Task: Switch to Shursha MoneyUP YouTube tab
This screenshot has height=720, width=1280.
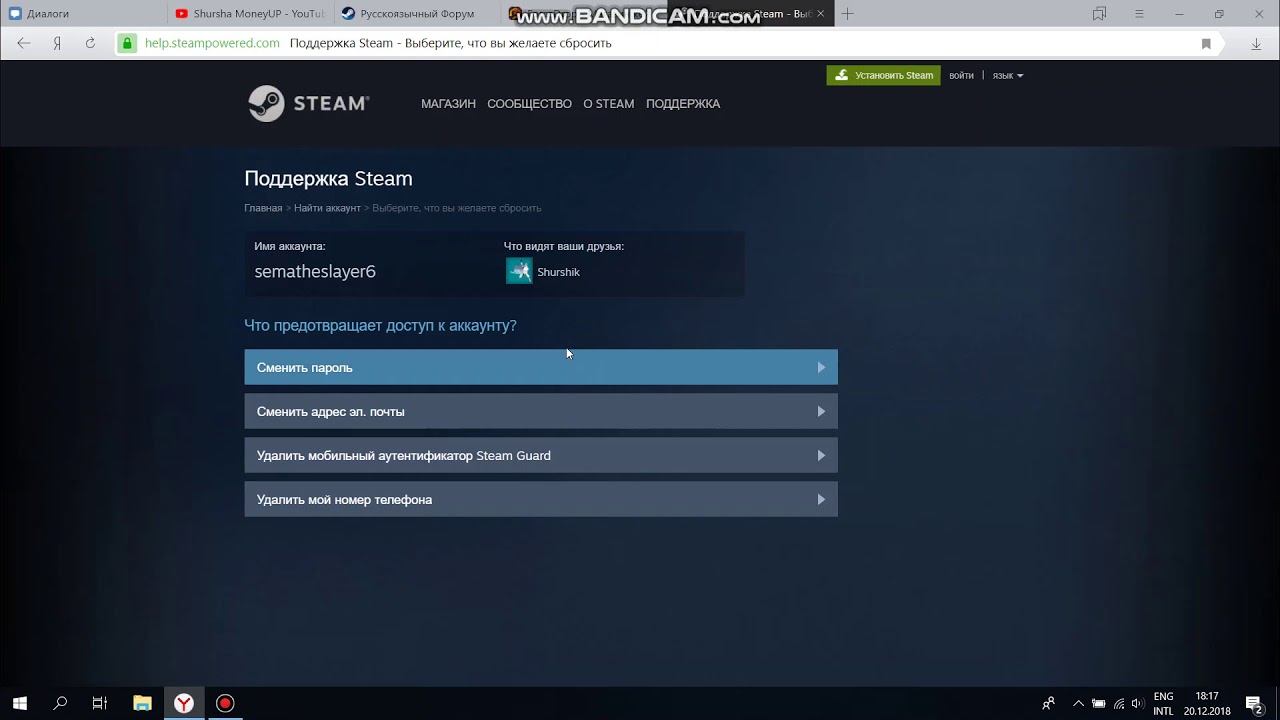Action: (x=250, y=14)
